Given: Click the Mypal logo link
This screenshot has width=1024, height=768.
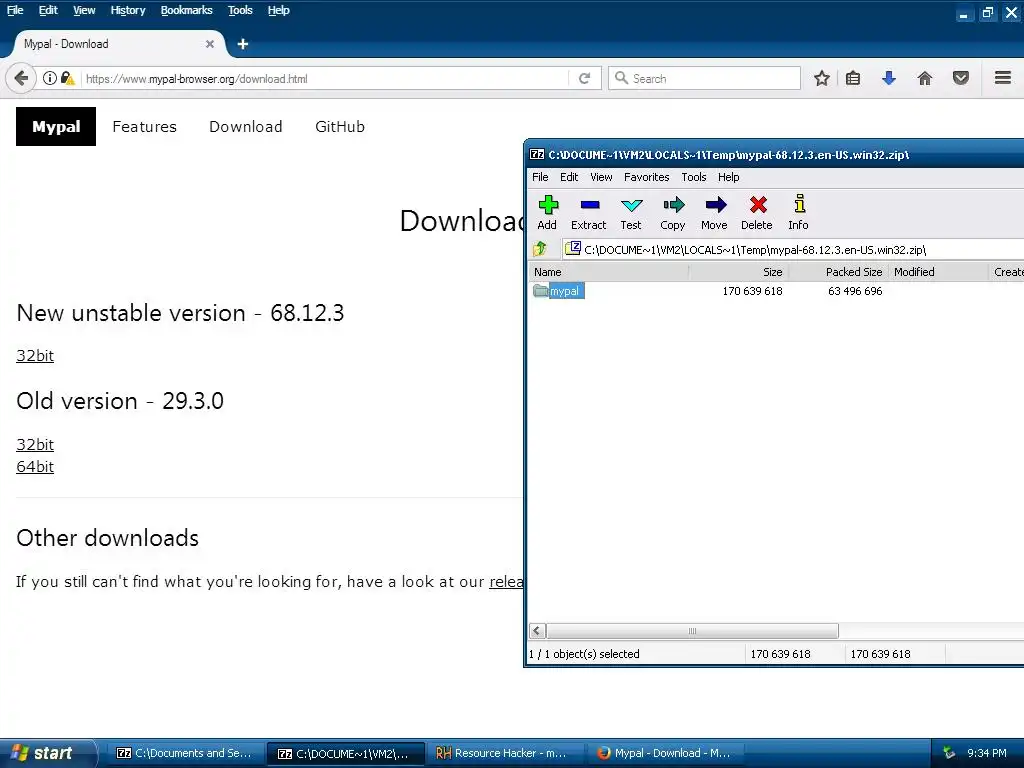Looking at the screenshot, I should tap(56, 127).
